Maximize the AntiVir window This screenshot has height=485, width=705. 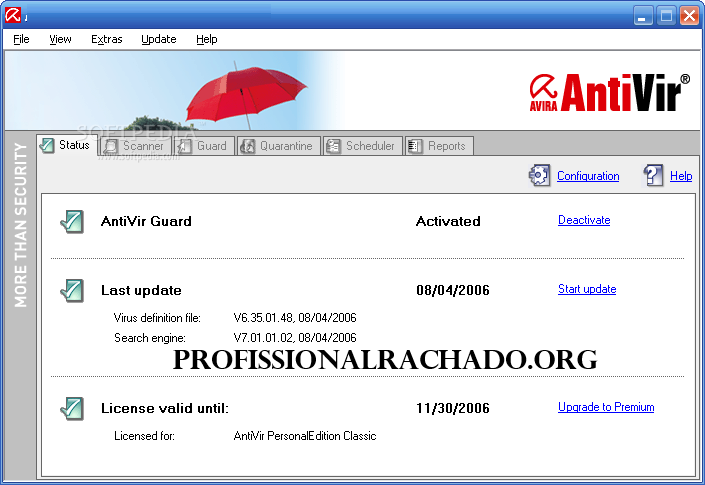click(666, 16)
